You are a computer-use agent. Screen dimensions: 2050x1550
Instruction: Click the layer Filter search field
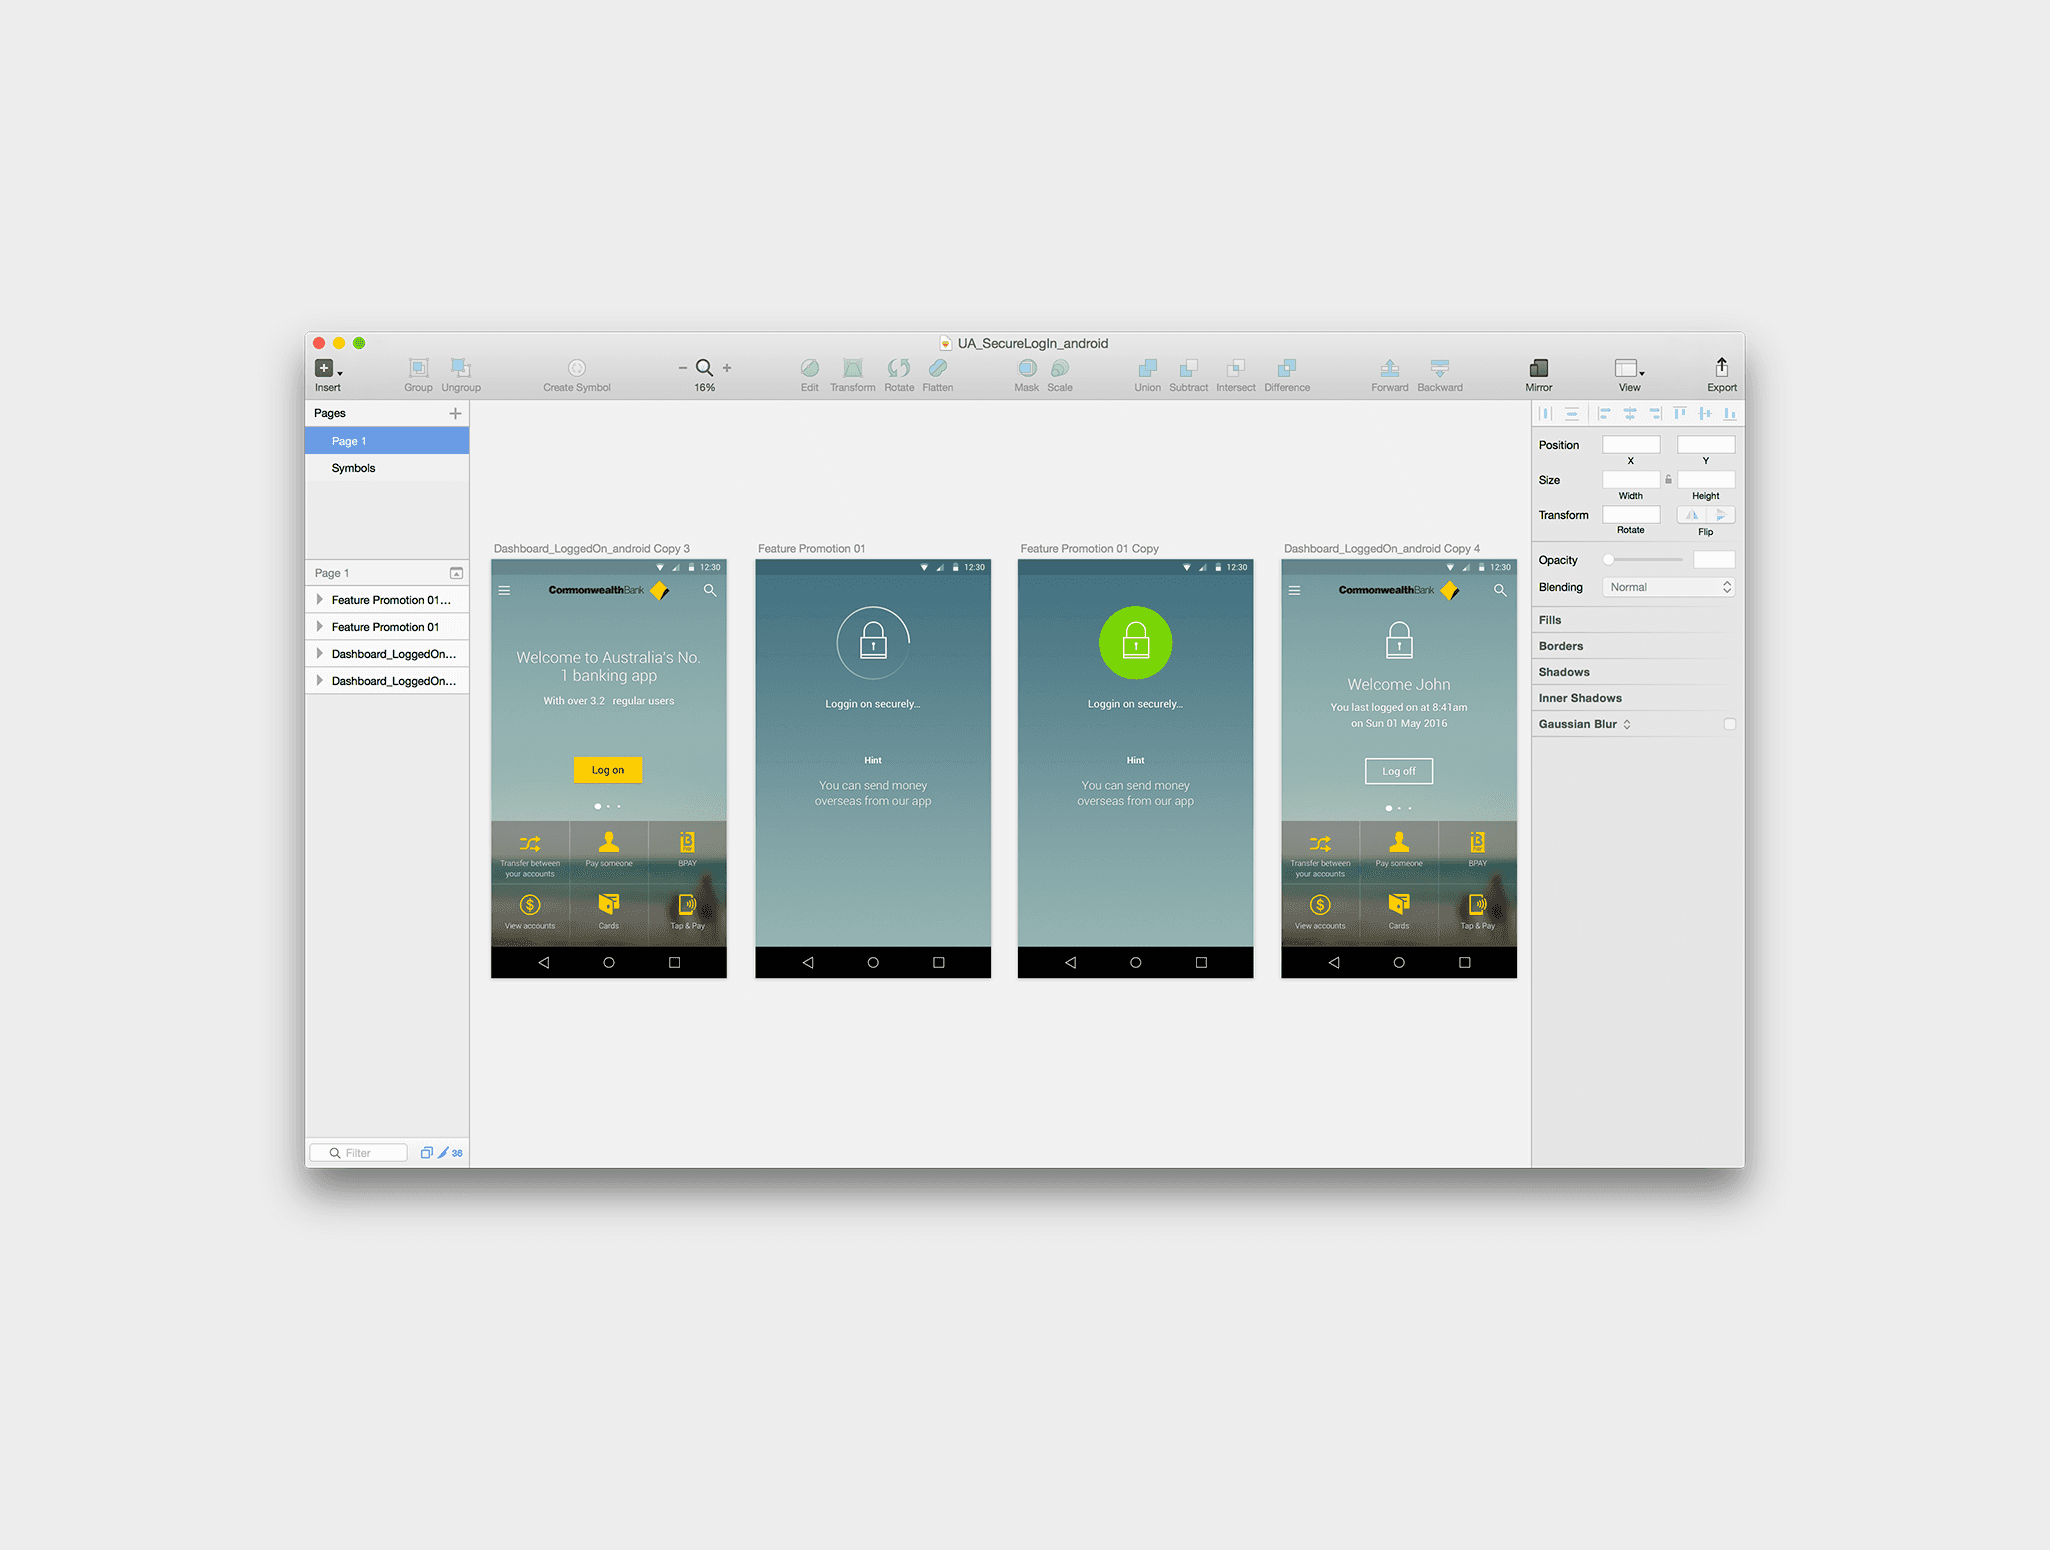(360, 1153)
